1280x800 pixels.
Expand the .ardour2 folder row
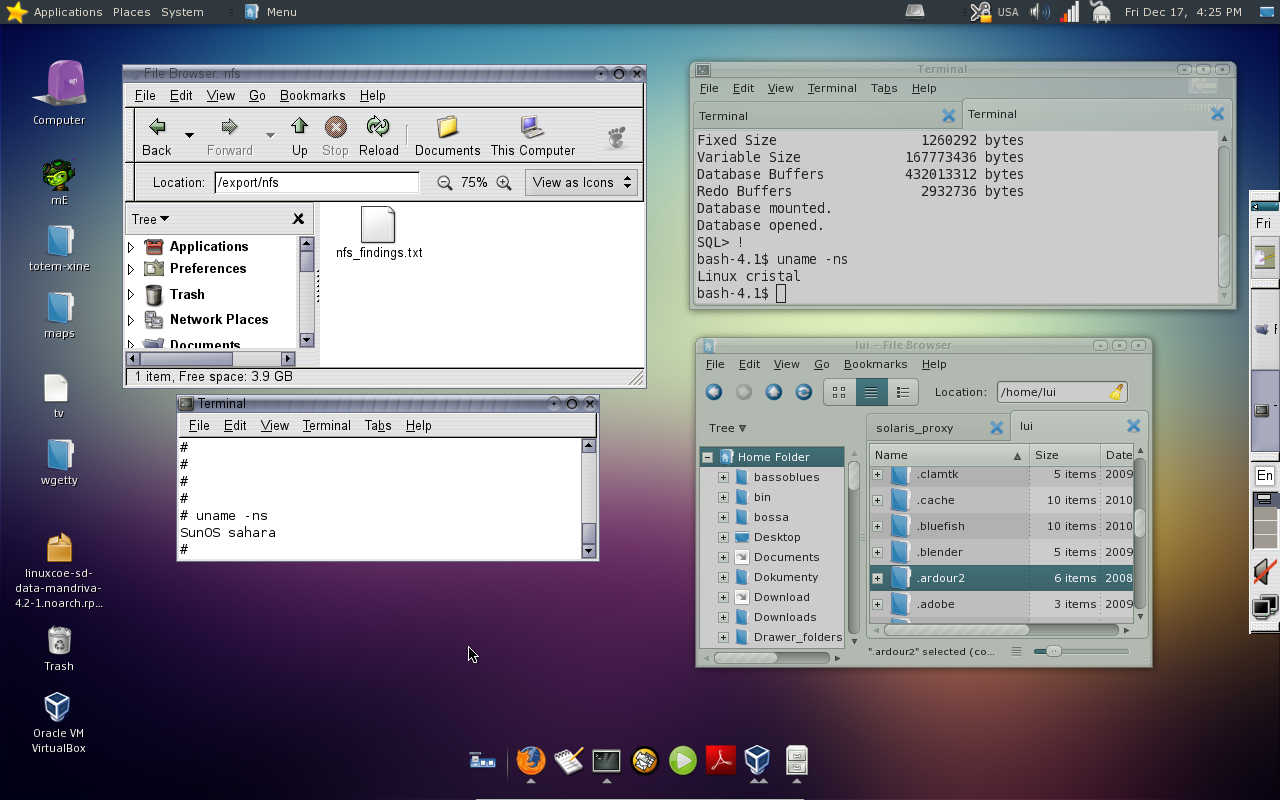[x=877, y=578]
